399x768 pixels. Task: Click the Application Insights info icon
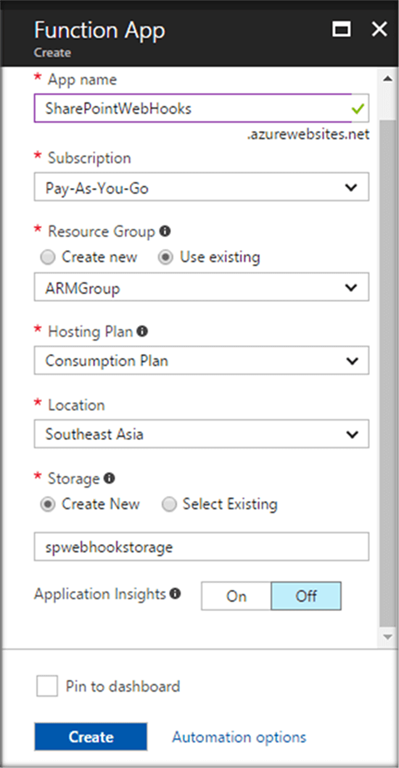(x=175, y=594)
